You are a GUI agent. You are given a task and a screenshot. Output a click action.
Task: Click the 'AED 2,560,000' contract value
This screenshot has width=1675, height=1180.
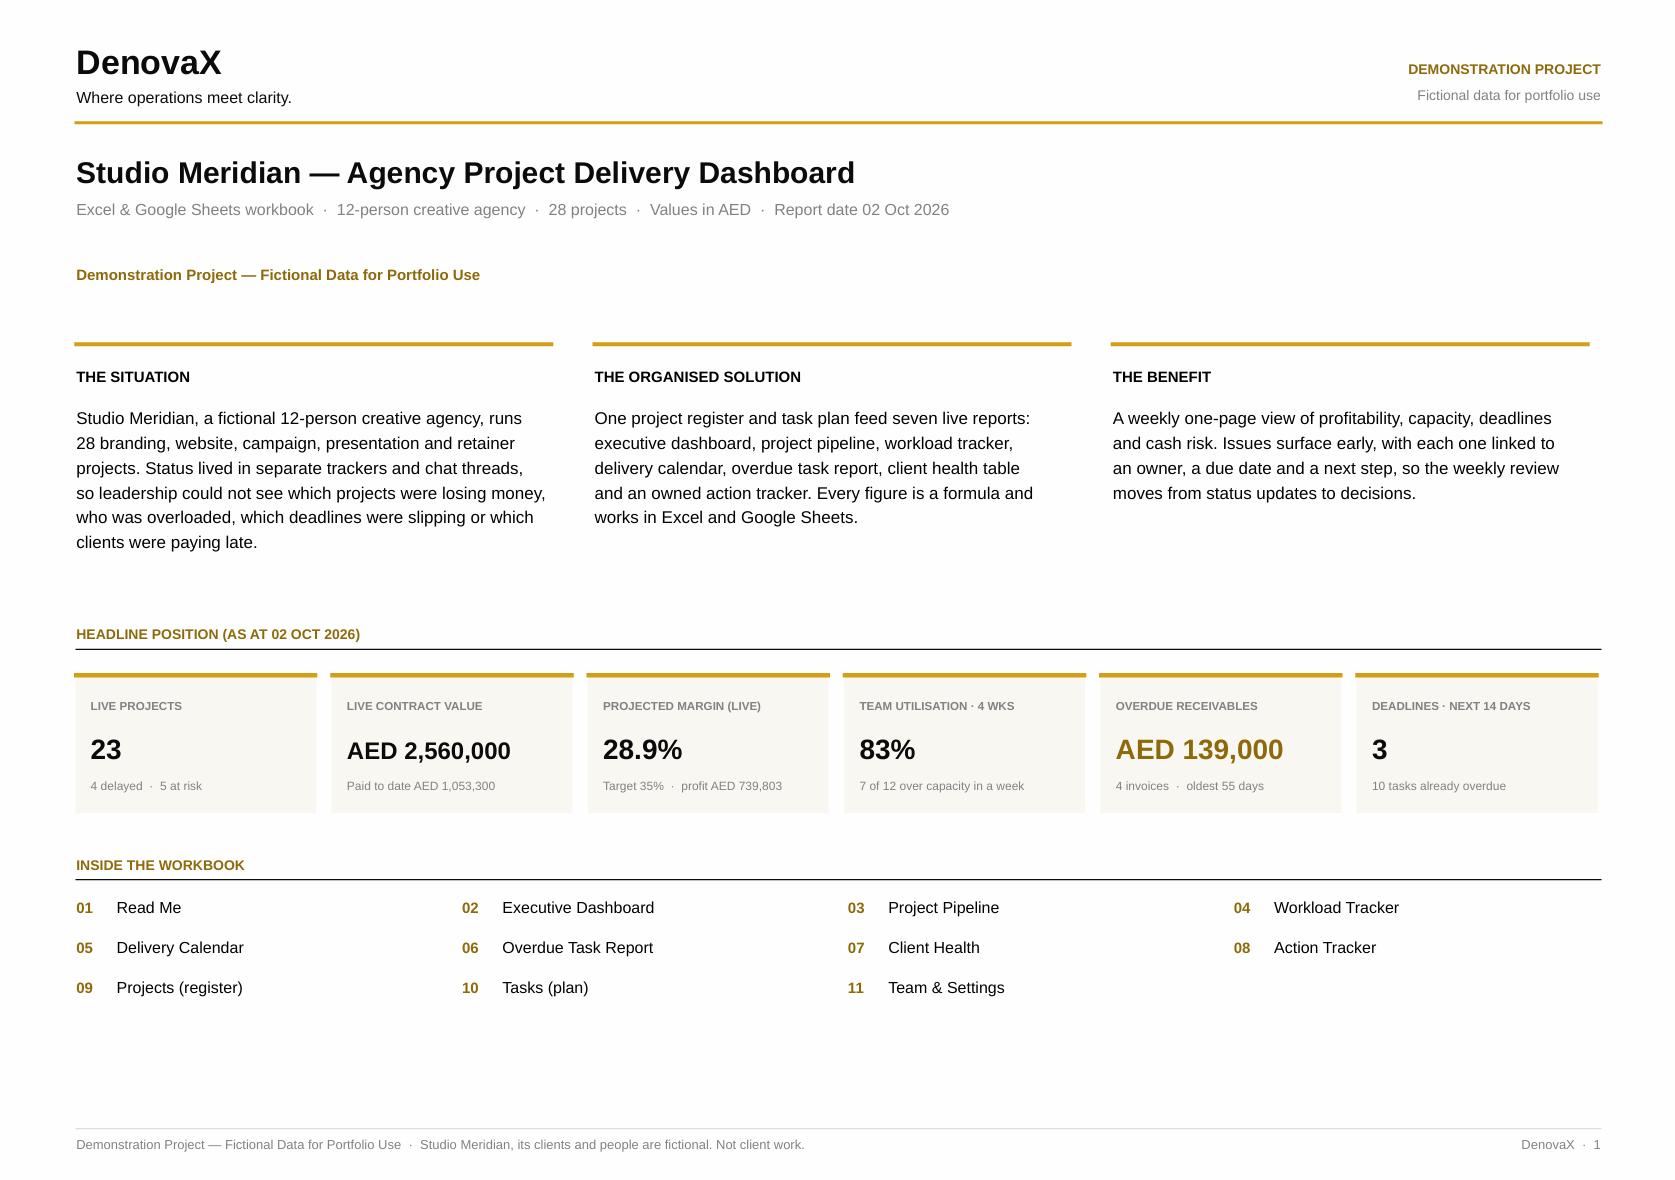[x=428, y=751]
